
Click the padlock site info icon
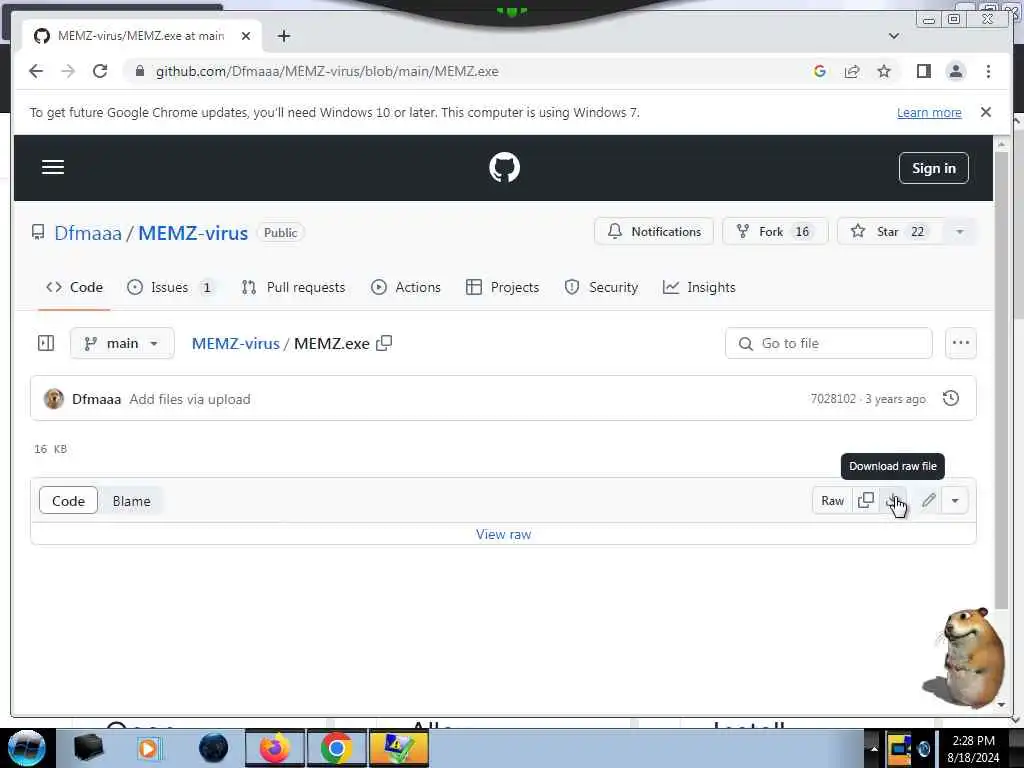coord(139,71)
